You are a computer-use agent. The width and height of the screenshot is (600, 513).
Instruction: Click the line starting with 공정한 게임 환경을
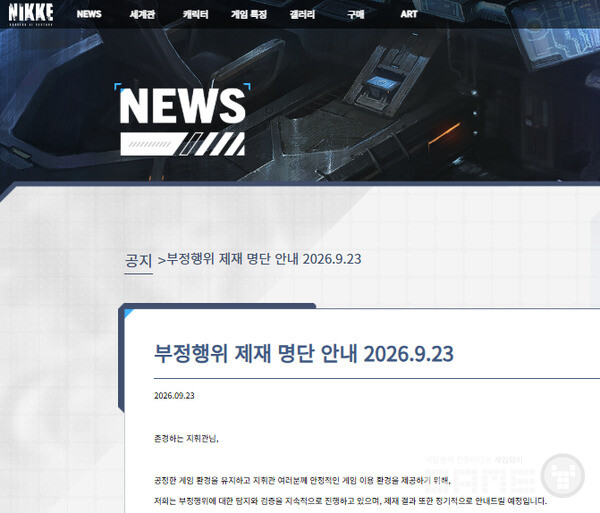303,480
